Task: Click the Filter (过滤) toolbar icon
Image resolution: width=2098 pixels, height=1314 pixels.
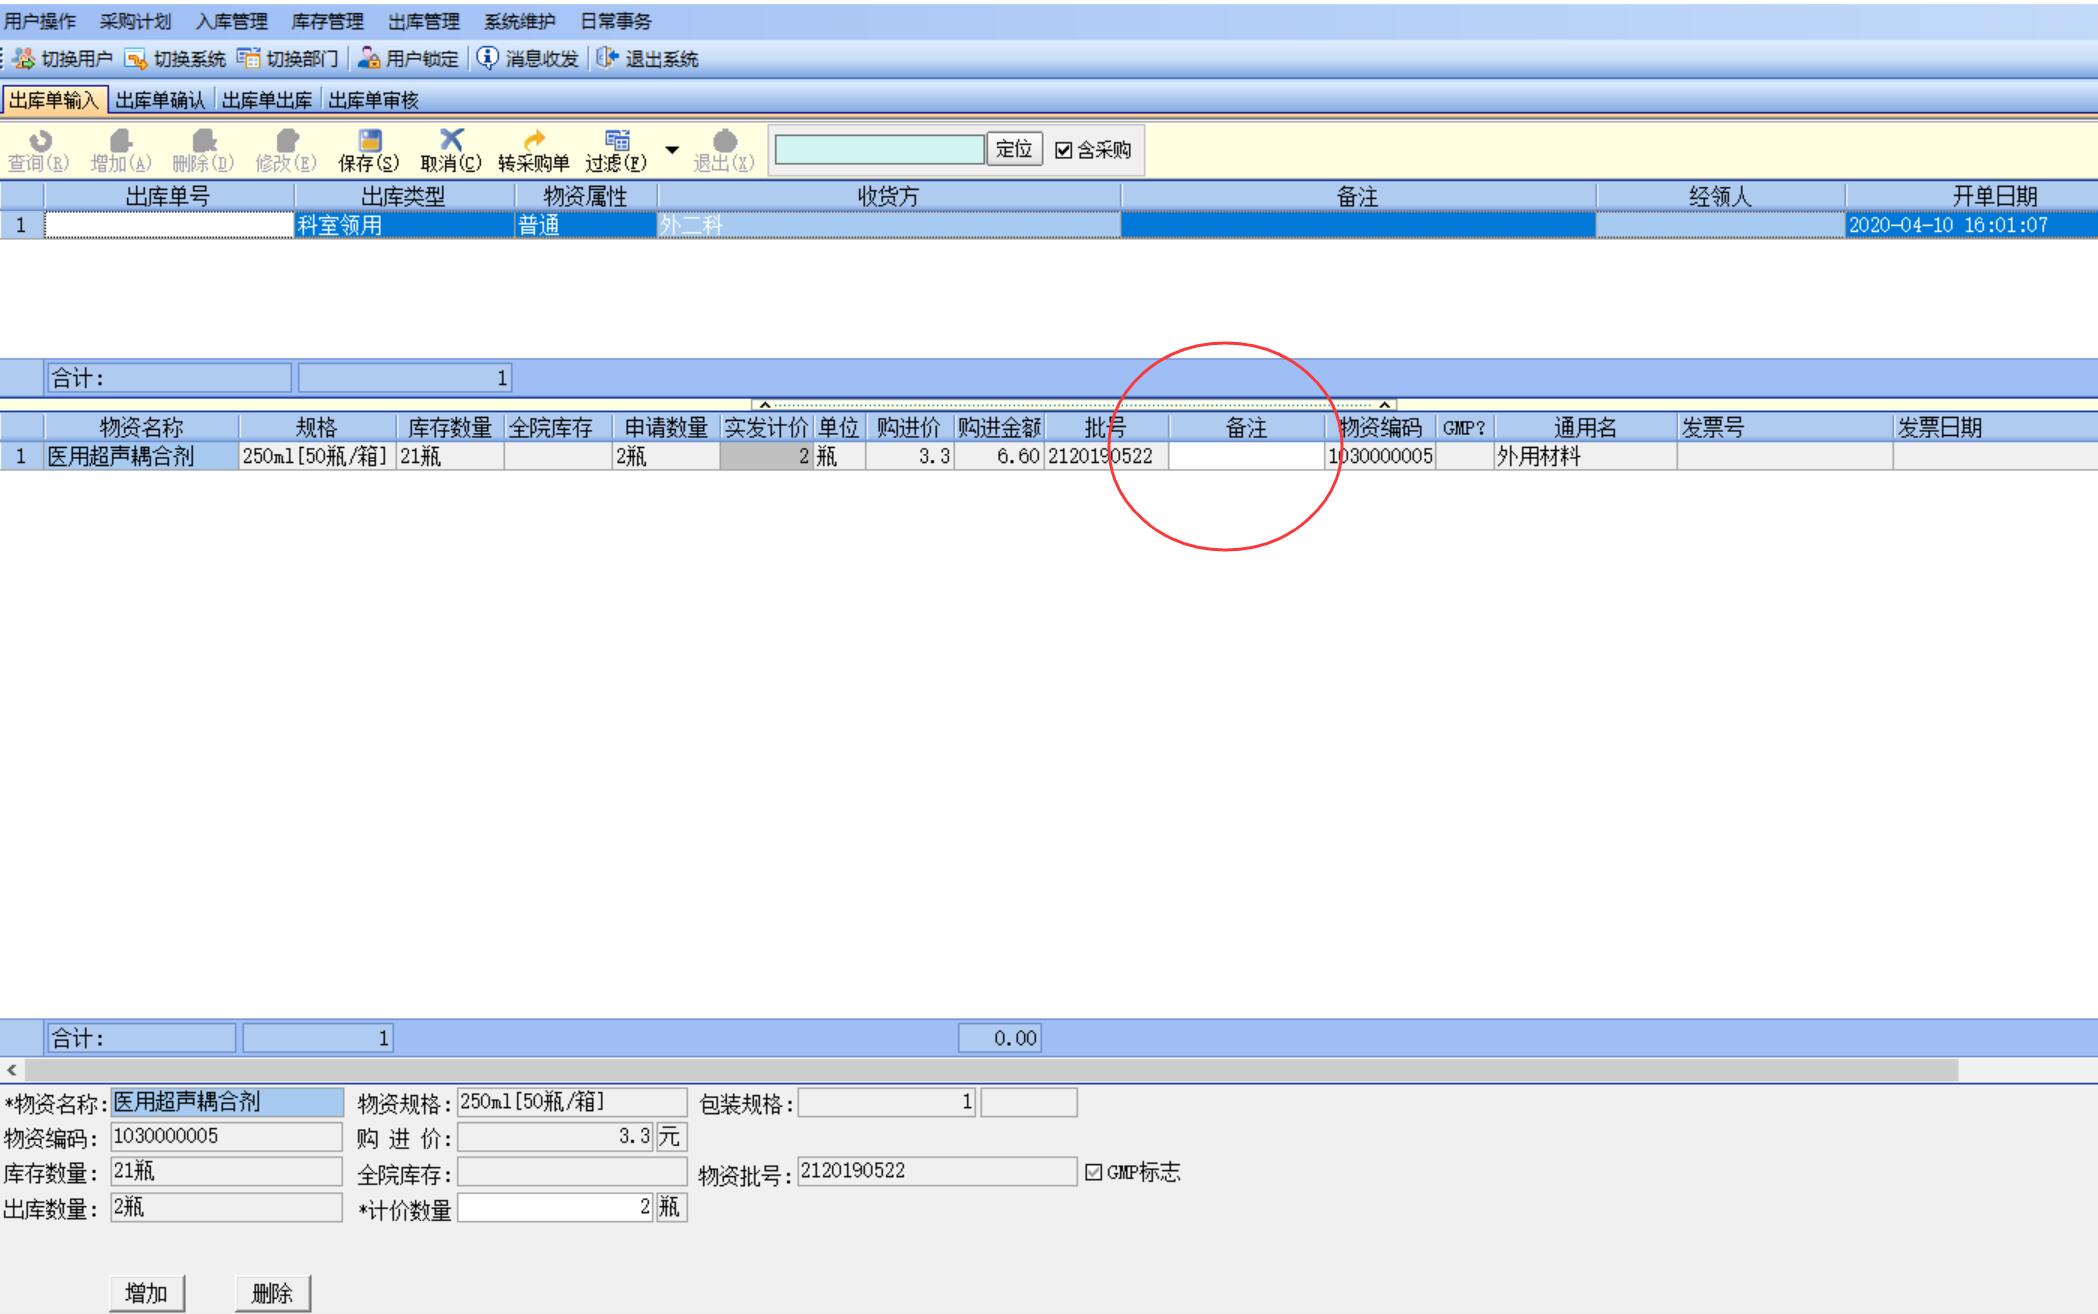Action: 617,141
